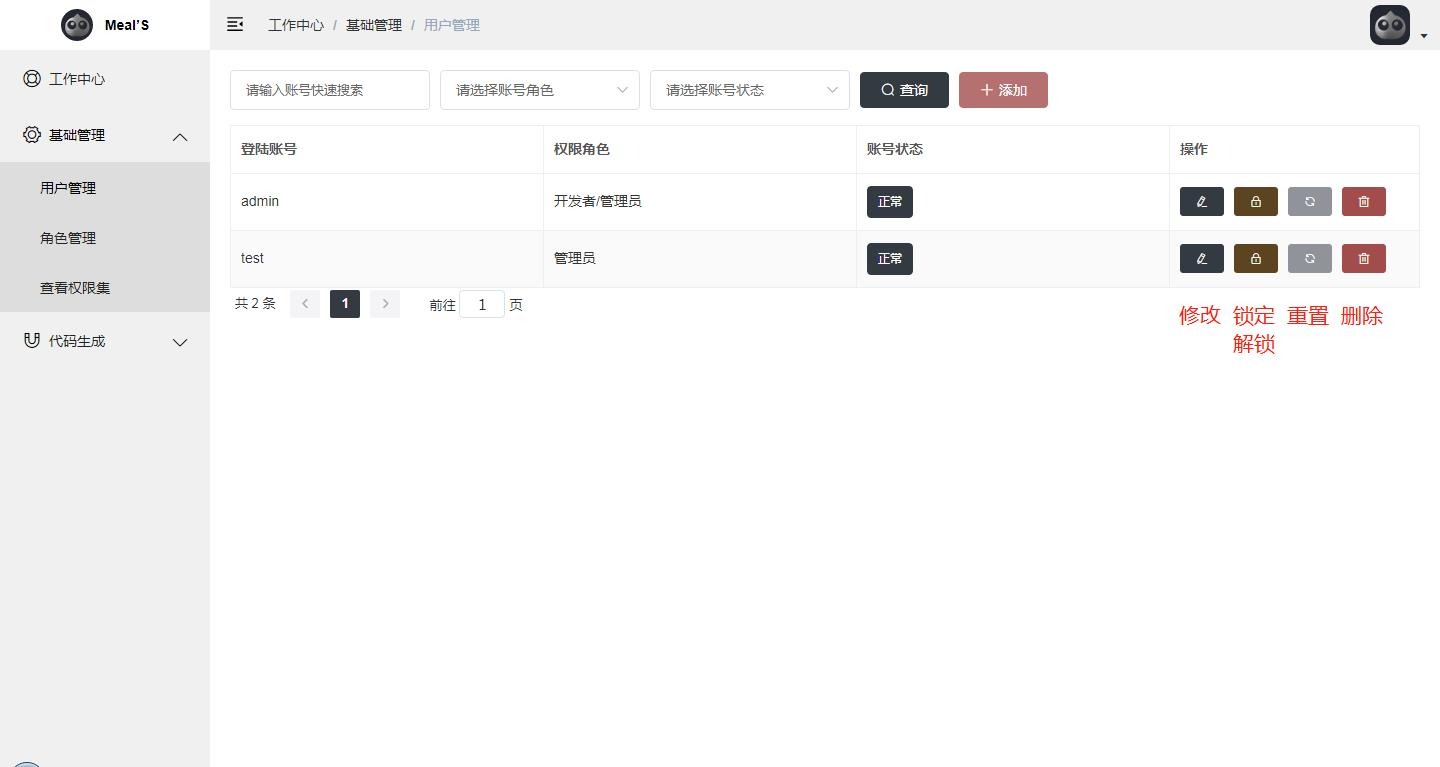This screenshot has width=1440, height=767.
Task: Collapse sidebar with the menu fold icon
Action: pyautogui.click(x=235, y=25)
